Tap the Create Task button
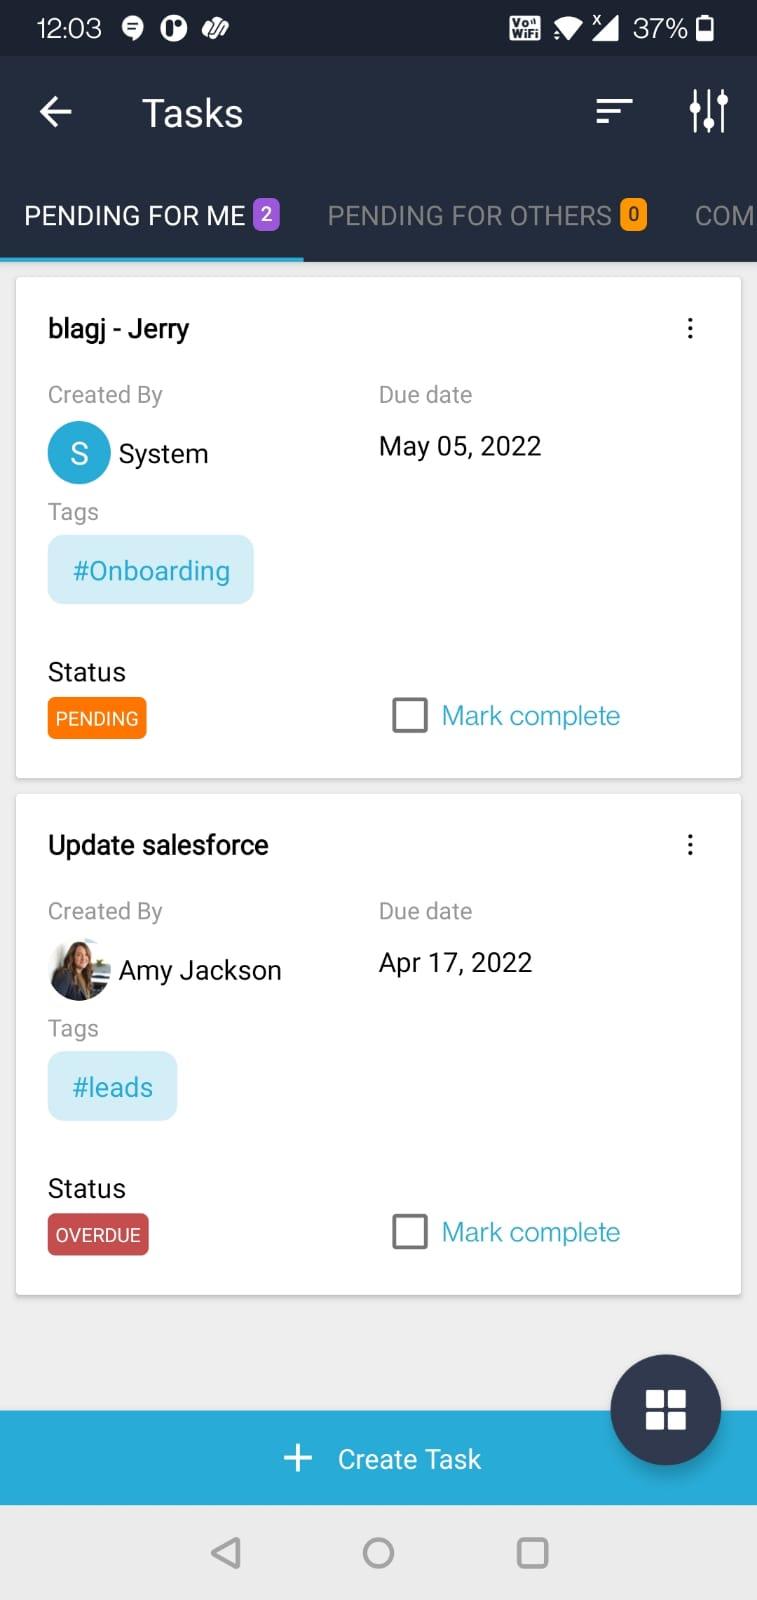Image resolution: width=757 pixels, height=1600 pixels. (380, 1459)
